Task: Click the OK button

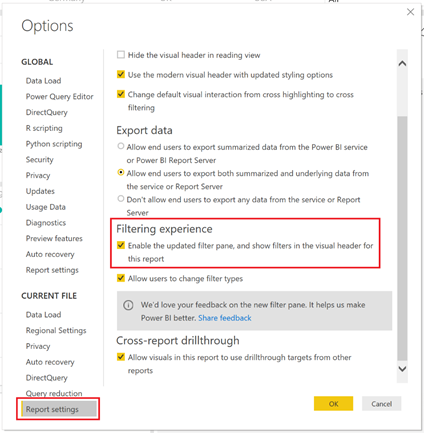Action: (x=333, y=404)
